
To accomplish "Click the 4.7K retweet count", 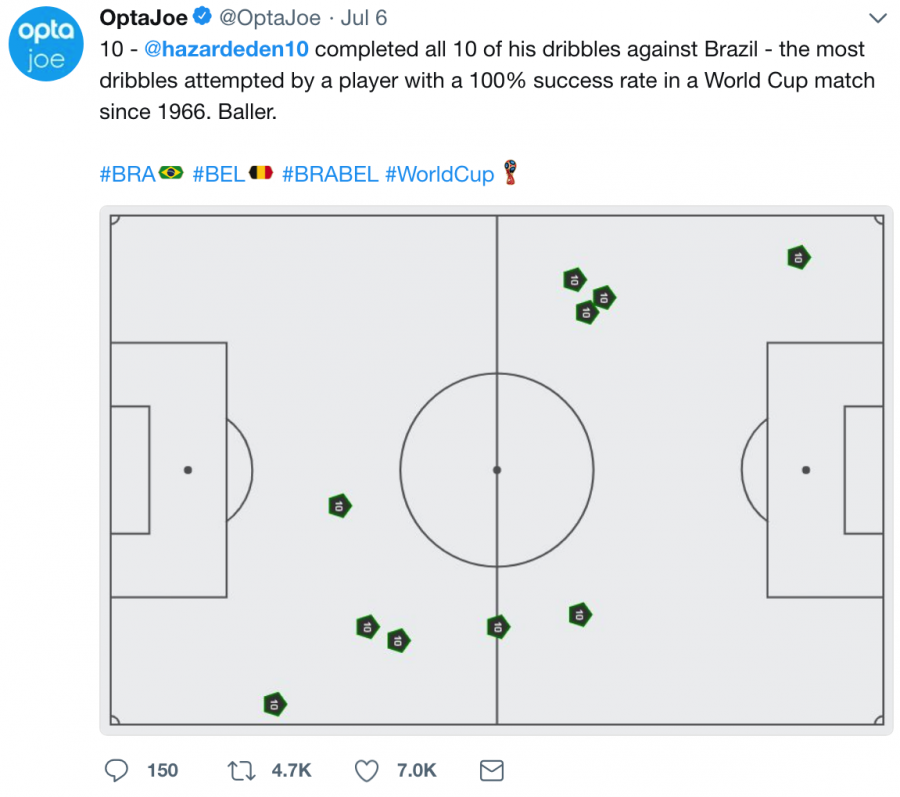I will pos(291,769).
